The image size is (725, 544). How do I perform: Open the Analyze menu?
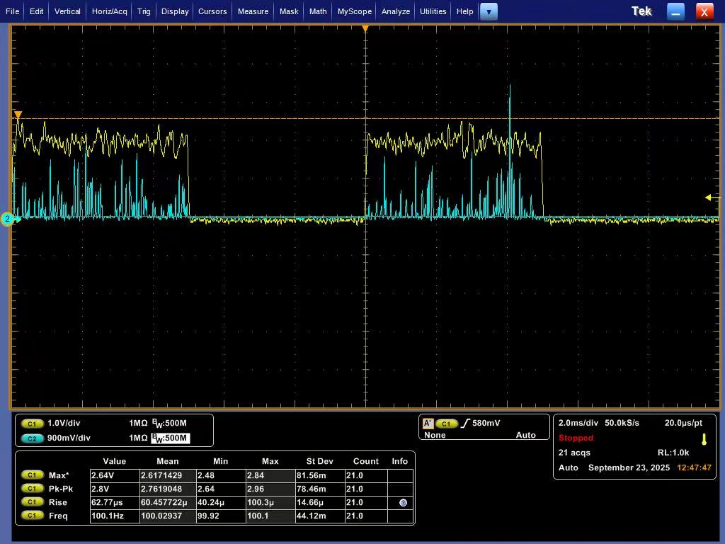(395, 11)
